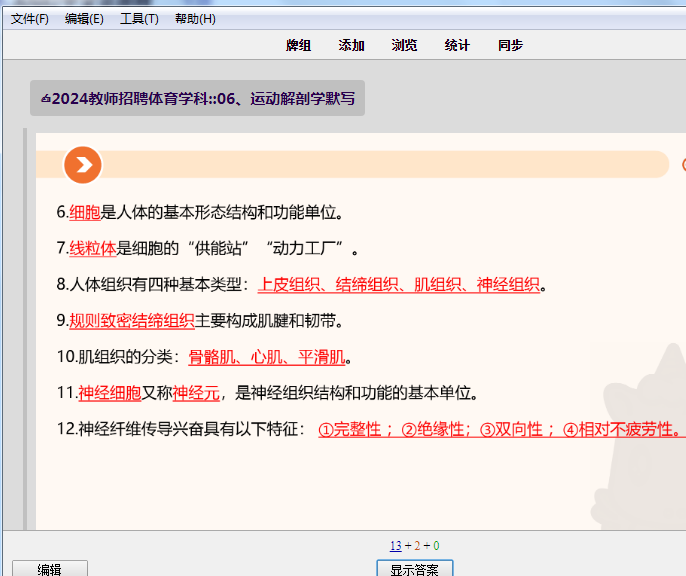This screenshot has width=686, height=576.
Task: Click the deck title 2024教师招聘体育学科
Action: pyautogui.click(x=197, y=98)
